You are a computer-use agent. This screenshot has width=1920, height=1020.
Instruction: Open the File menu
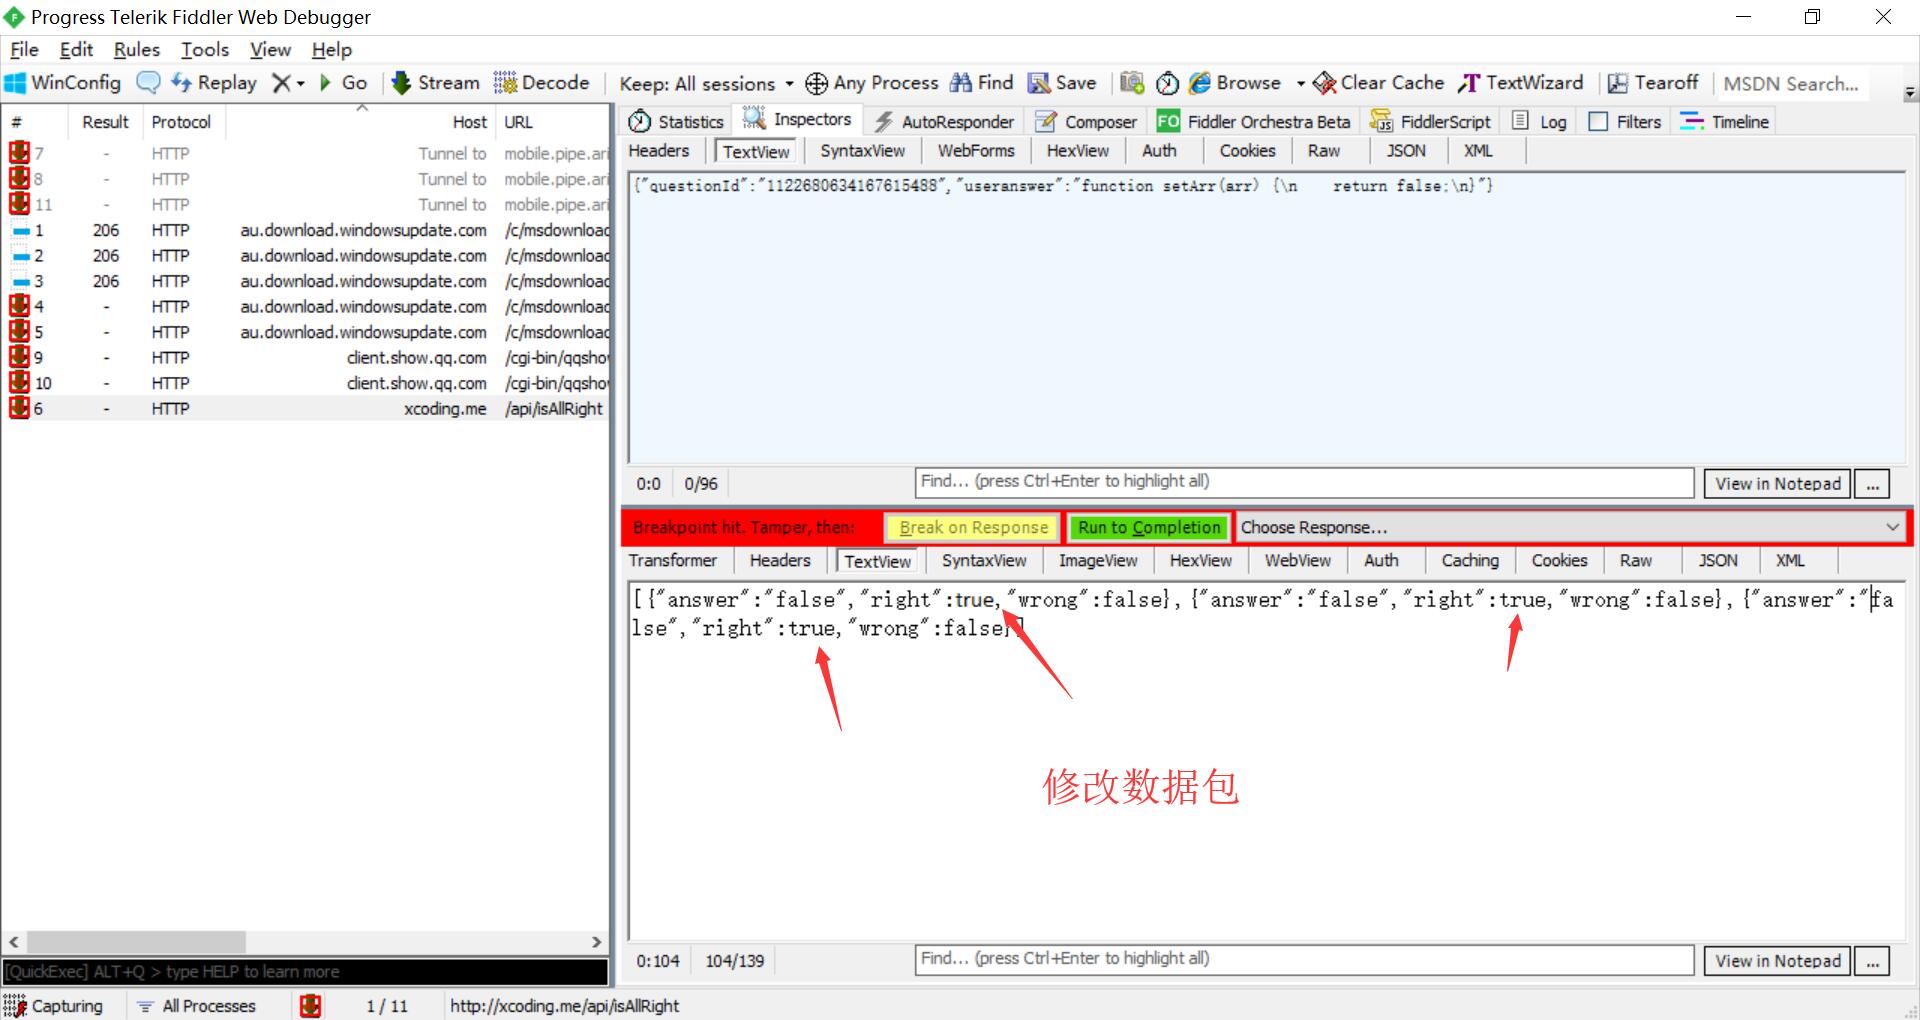point(24,50)
